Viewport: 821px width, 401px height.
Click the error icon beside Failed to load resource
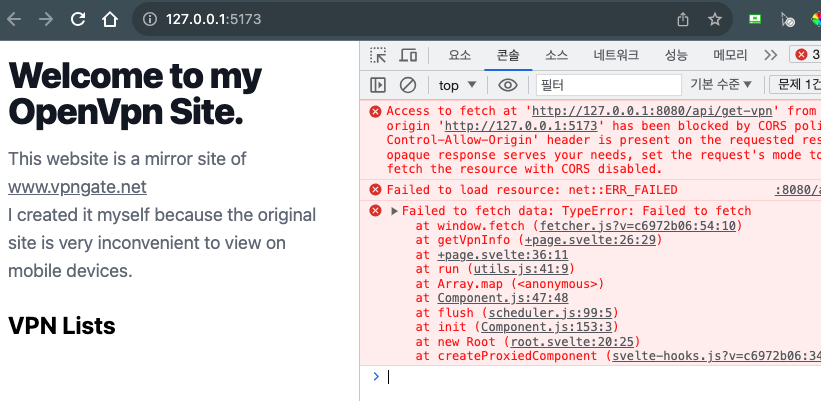tap(375, 190)
